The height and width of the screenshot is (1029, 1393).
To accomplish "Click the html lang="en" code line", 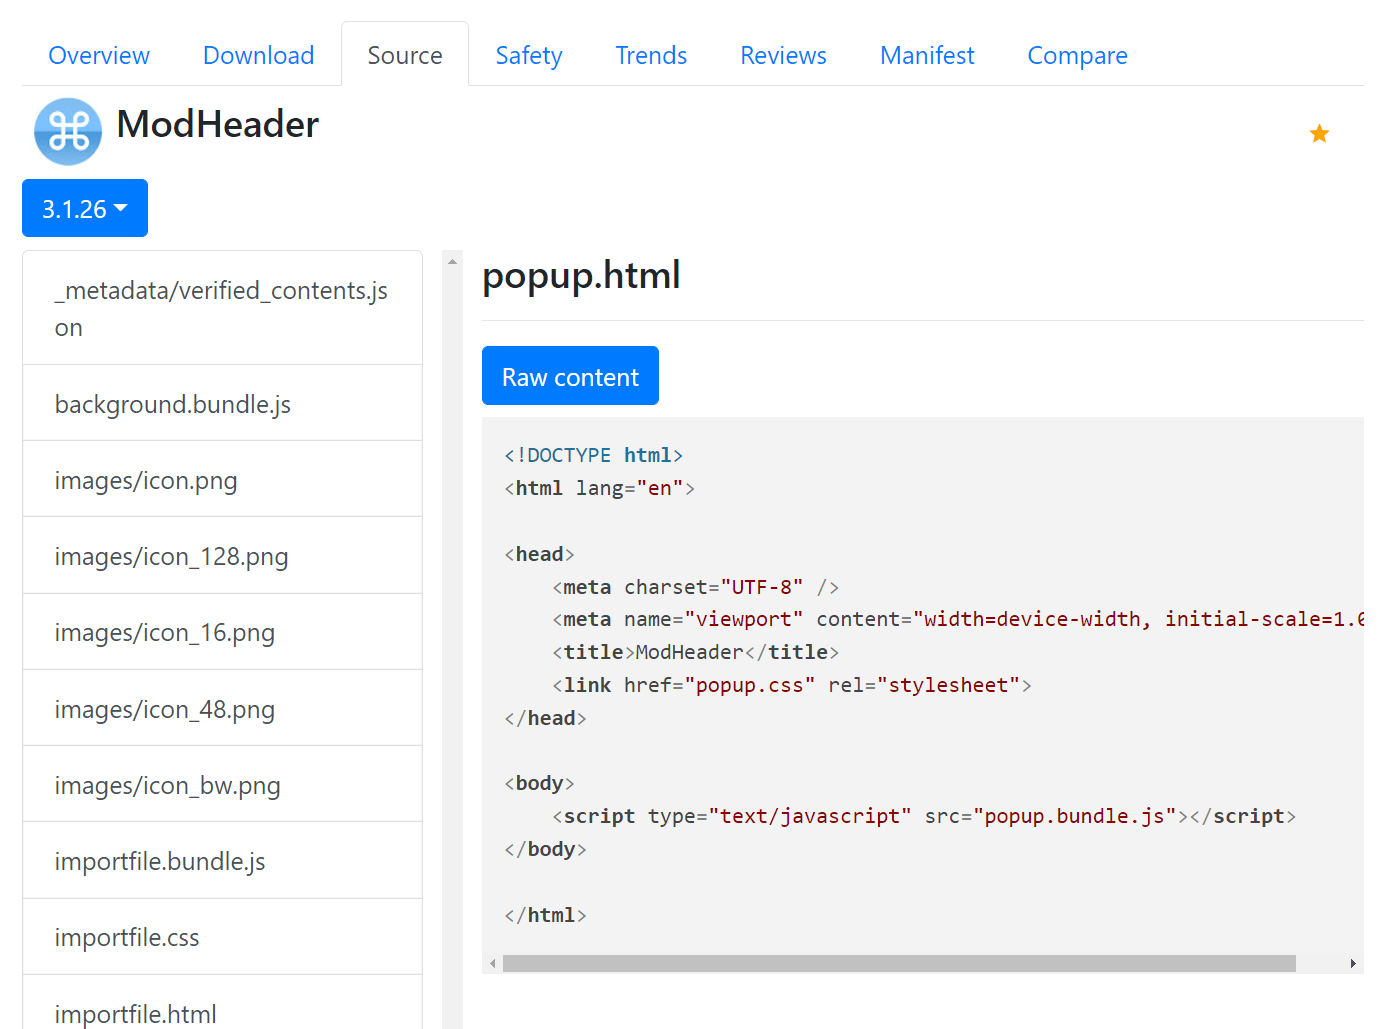I will click(x=600, y=488).
